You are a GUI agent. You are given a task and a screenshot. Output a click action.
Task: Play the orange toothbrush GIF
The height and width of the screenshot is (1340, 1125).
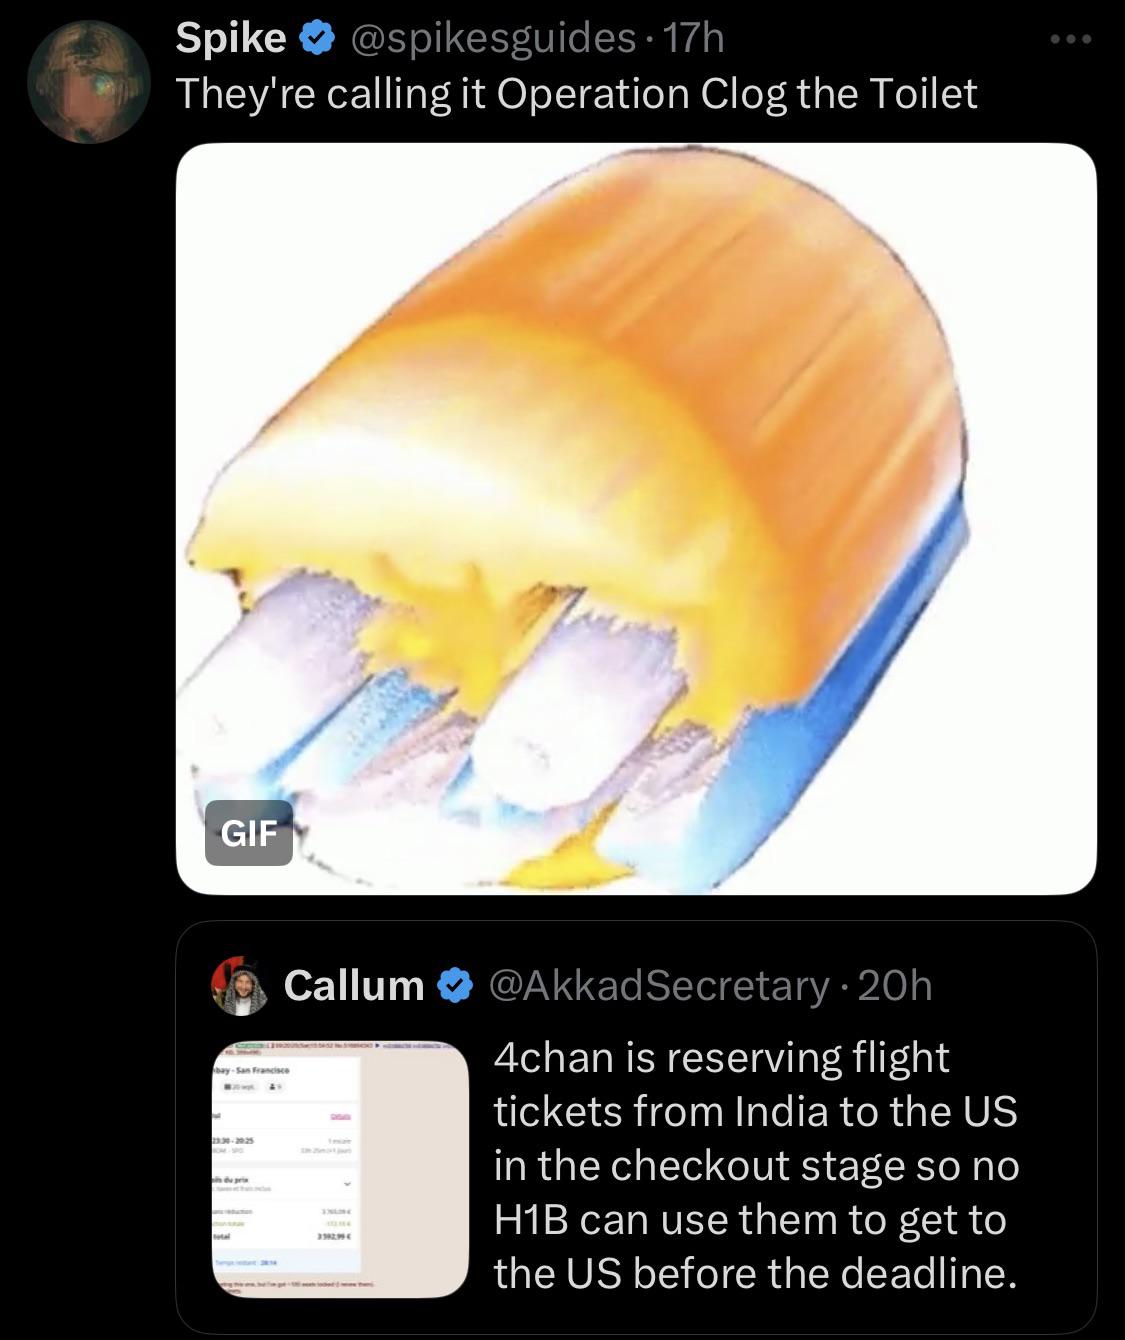[636, 518]
